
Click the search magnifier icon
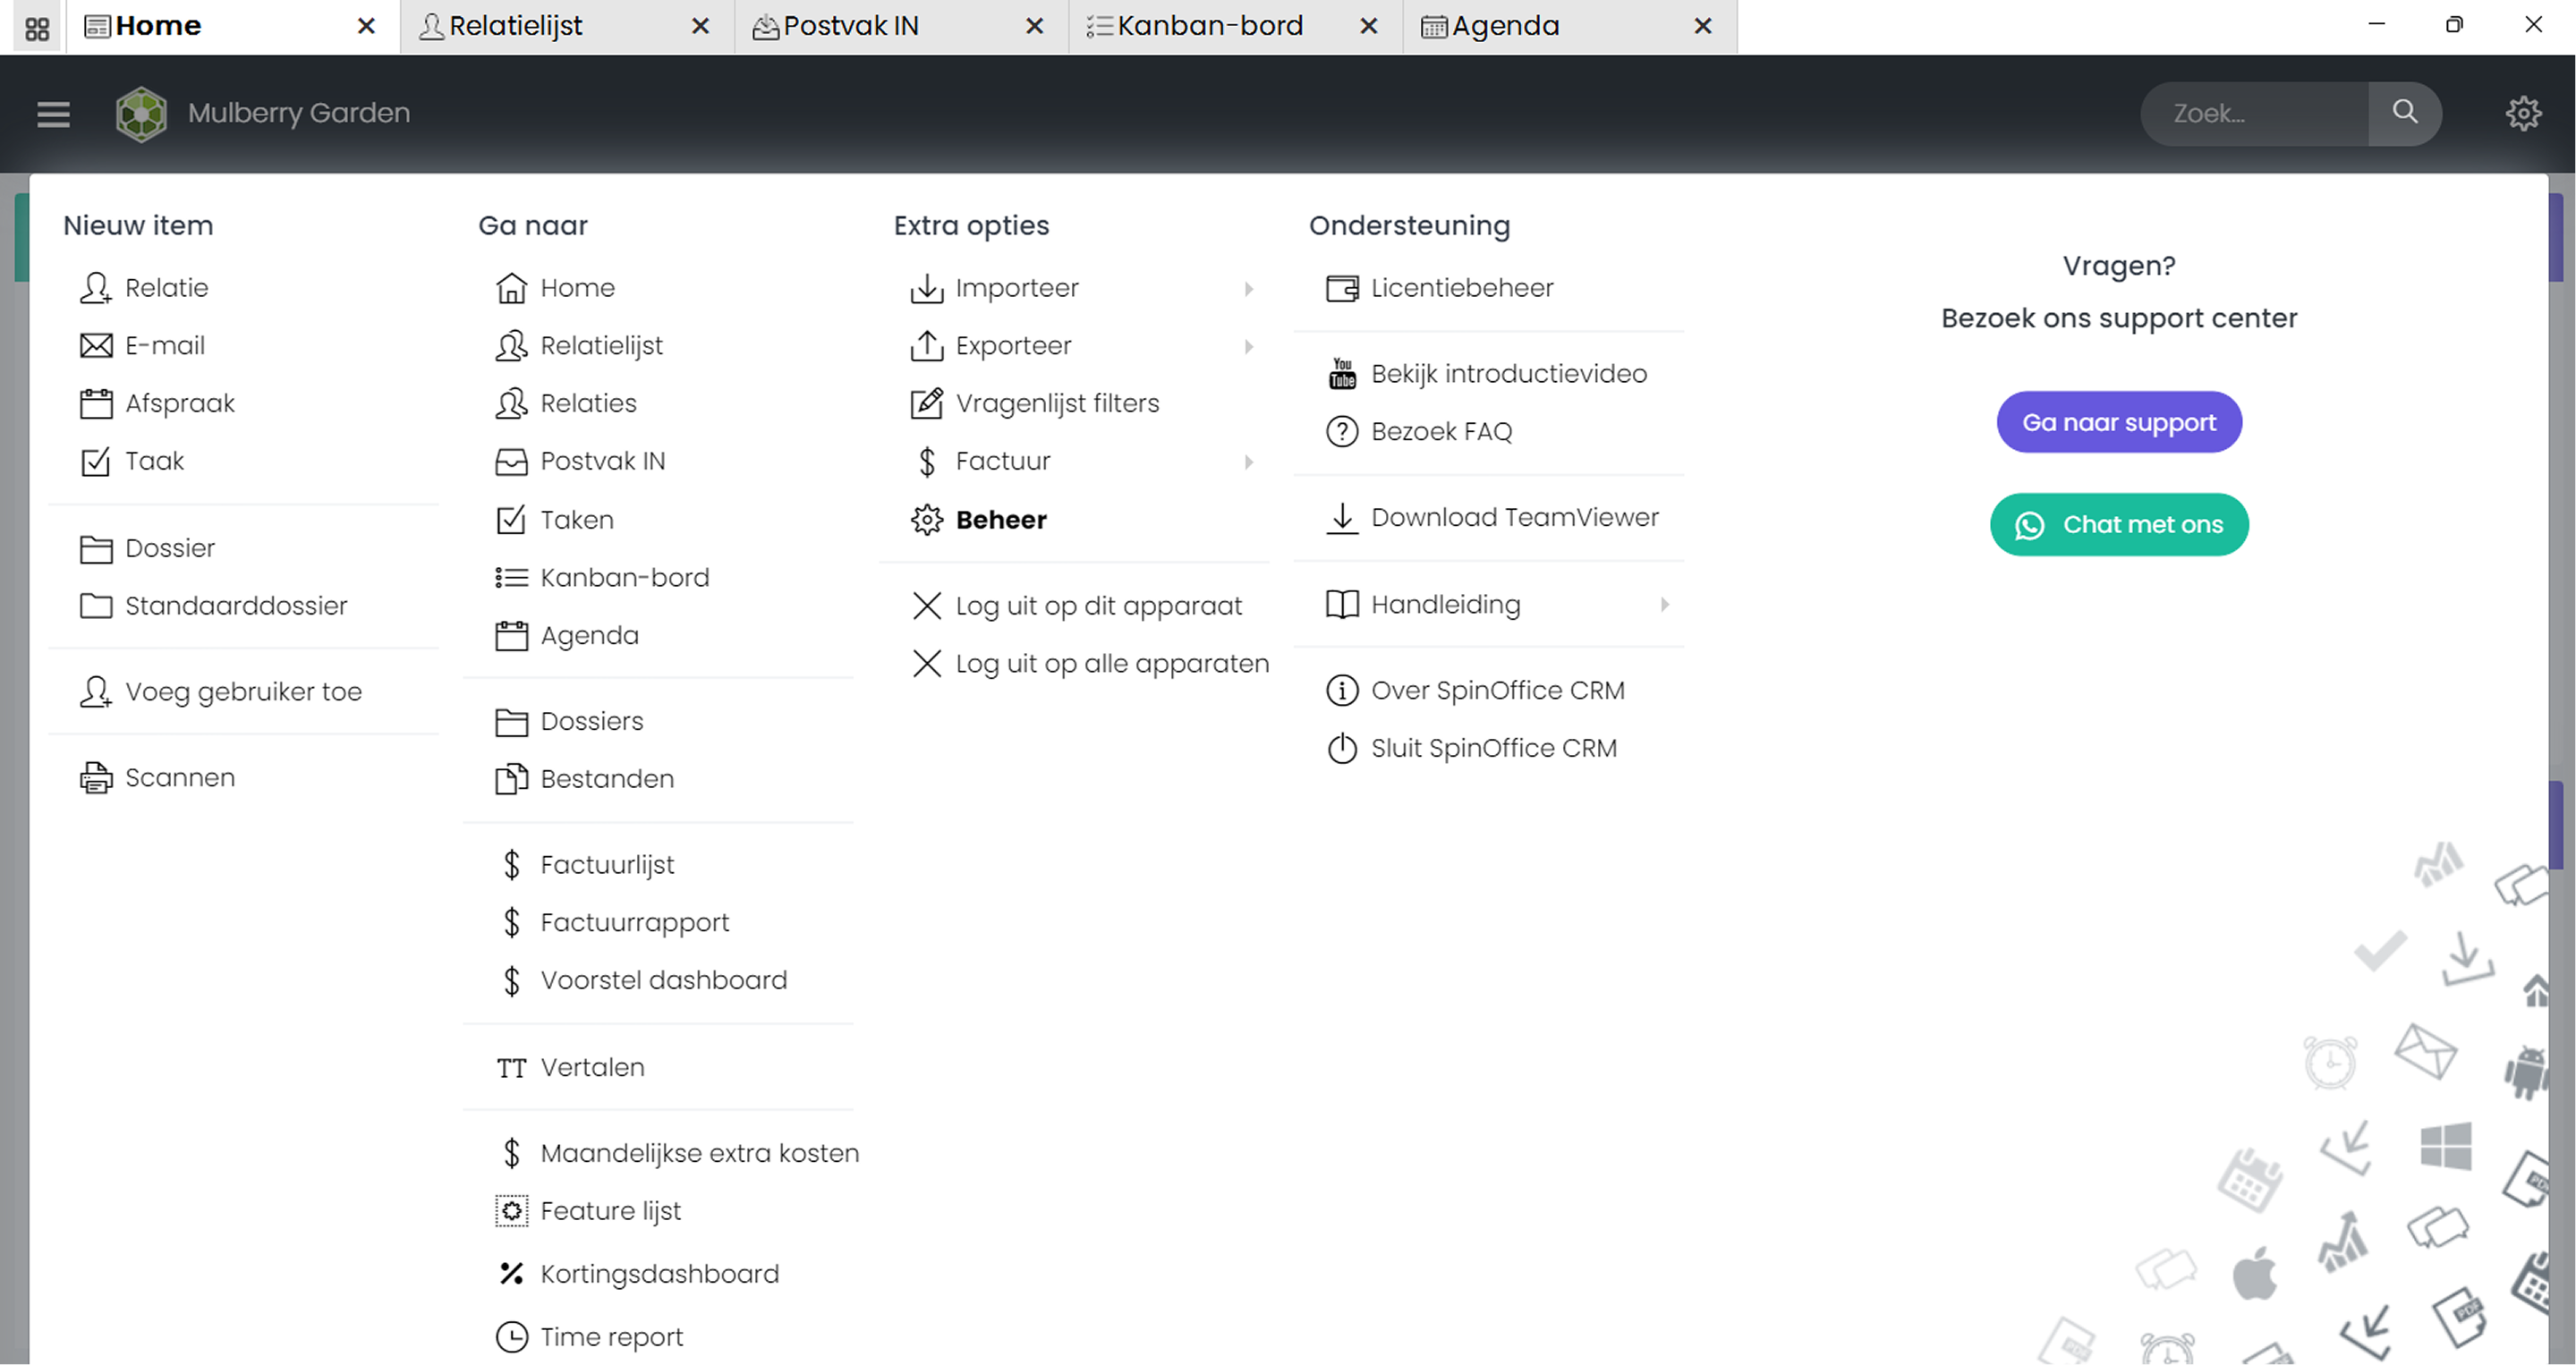pos(2404,113)
